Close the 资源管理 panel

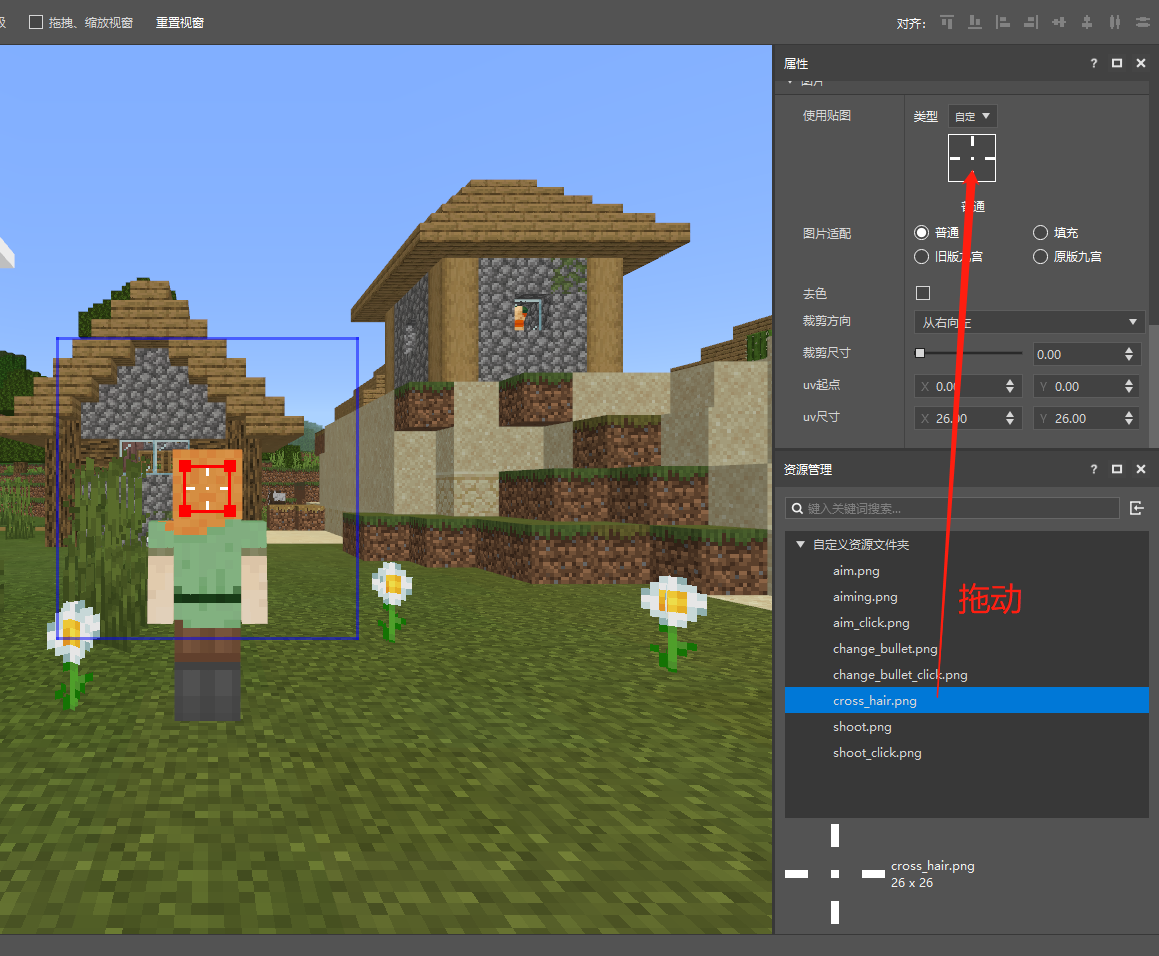click(x=1141, y=469)
